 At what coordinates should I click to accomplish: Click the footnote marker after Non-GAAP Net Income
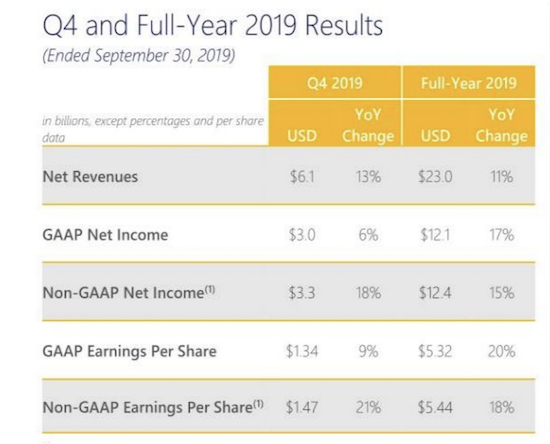(210, 290)
